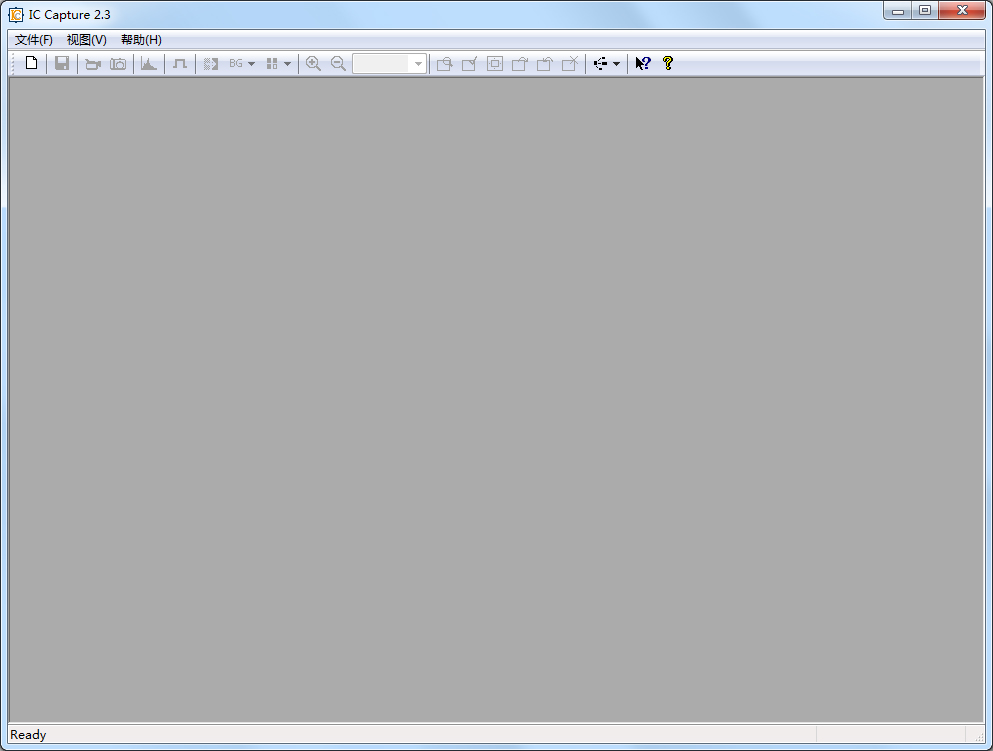Click the trigger pulse waveform icon
Screen dimensions: 993x751
[180, 64]
